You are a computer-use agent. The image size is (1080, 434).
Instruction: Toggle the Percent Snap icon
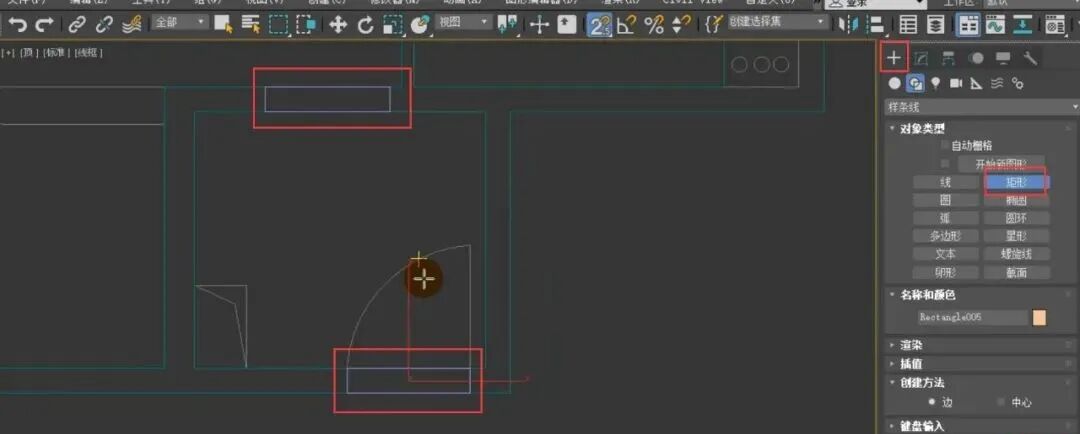(654, 25)
